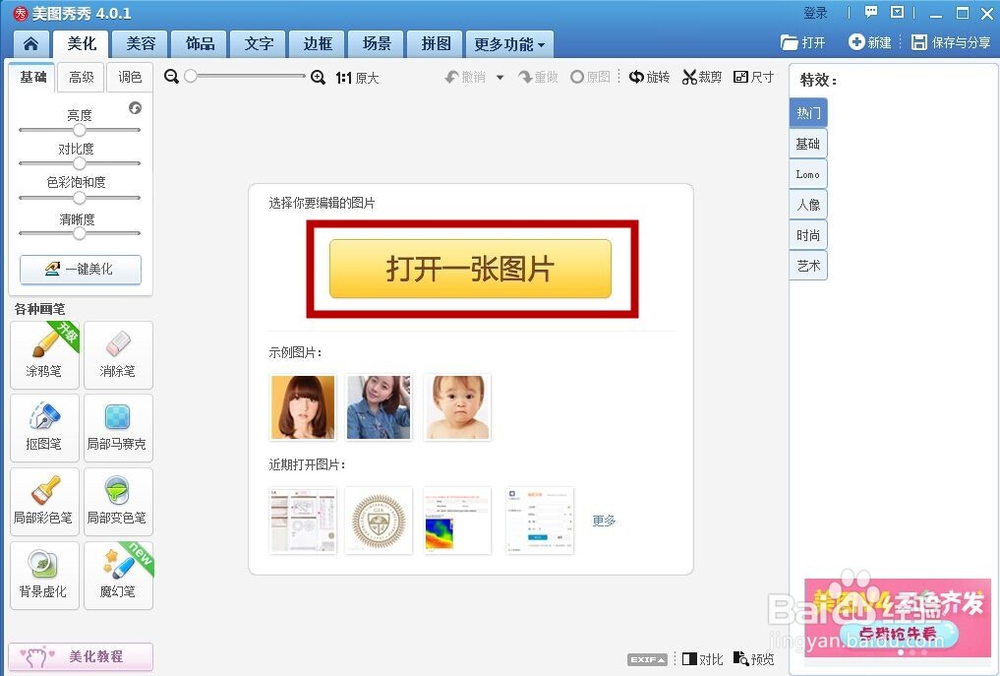Open recent image with rainbow heat map
This screenshot has width=1000, height=676.
pyautogui.click(x=457, y=520)
